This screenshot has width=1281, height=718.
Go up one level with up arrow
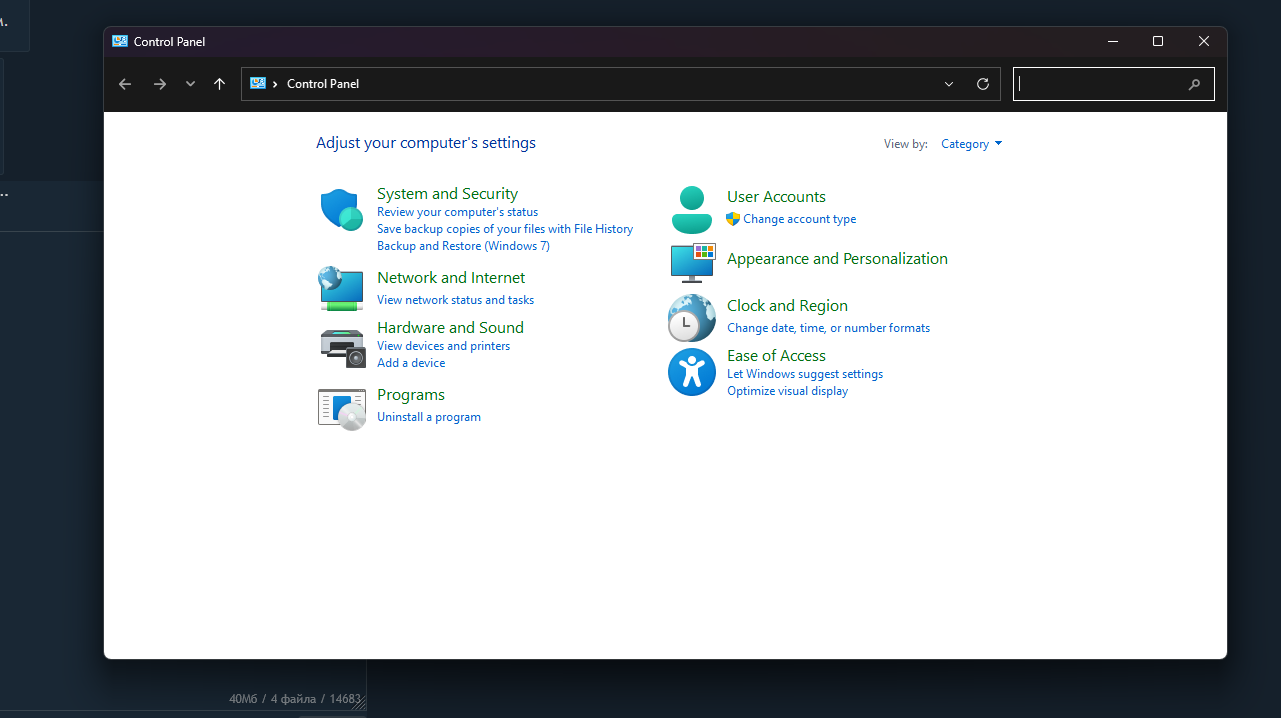click(x=220, y=84)
